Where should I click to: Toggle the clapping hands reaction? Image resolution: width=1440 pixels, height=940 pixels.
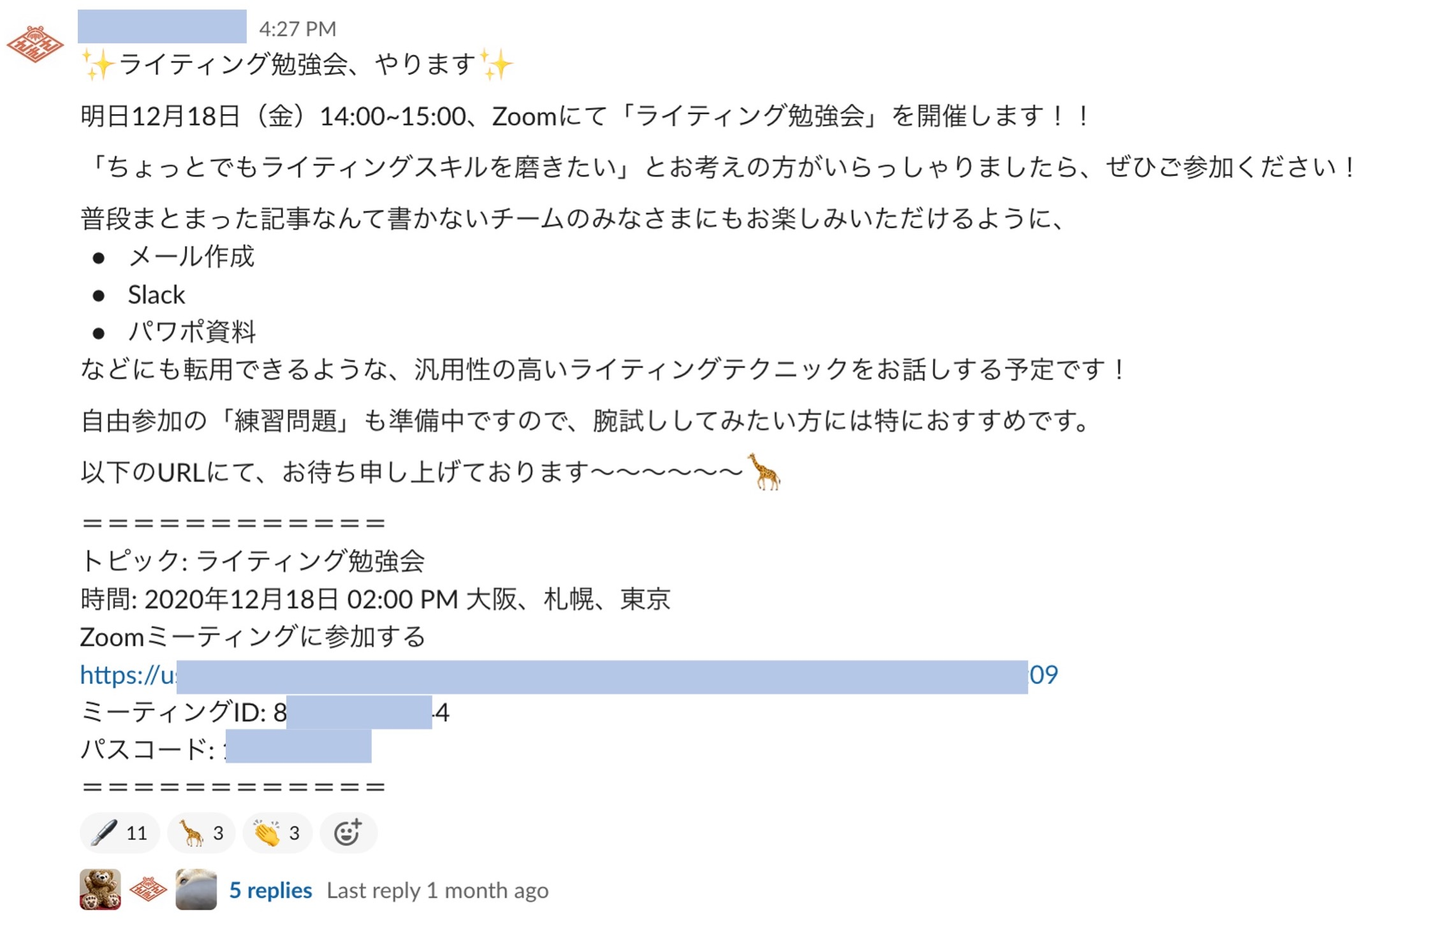pos(277,833)
